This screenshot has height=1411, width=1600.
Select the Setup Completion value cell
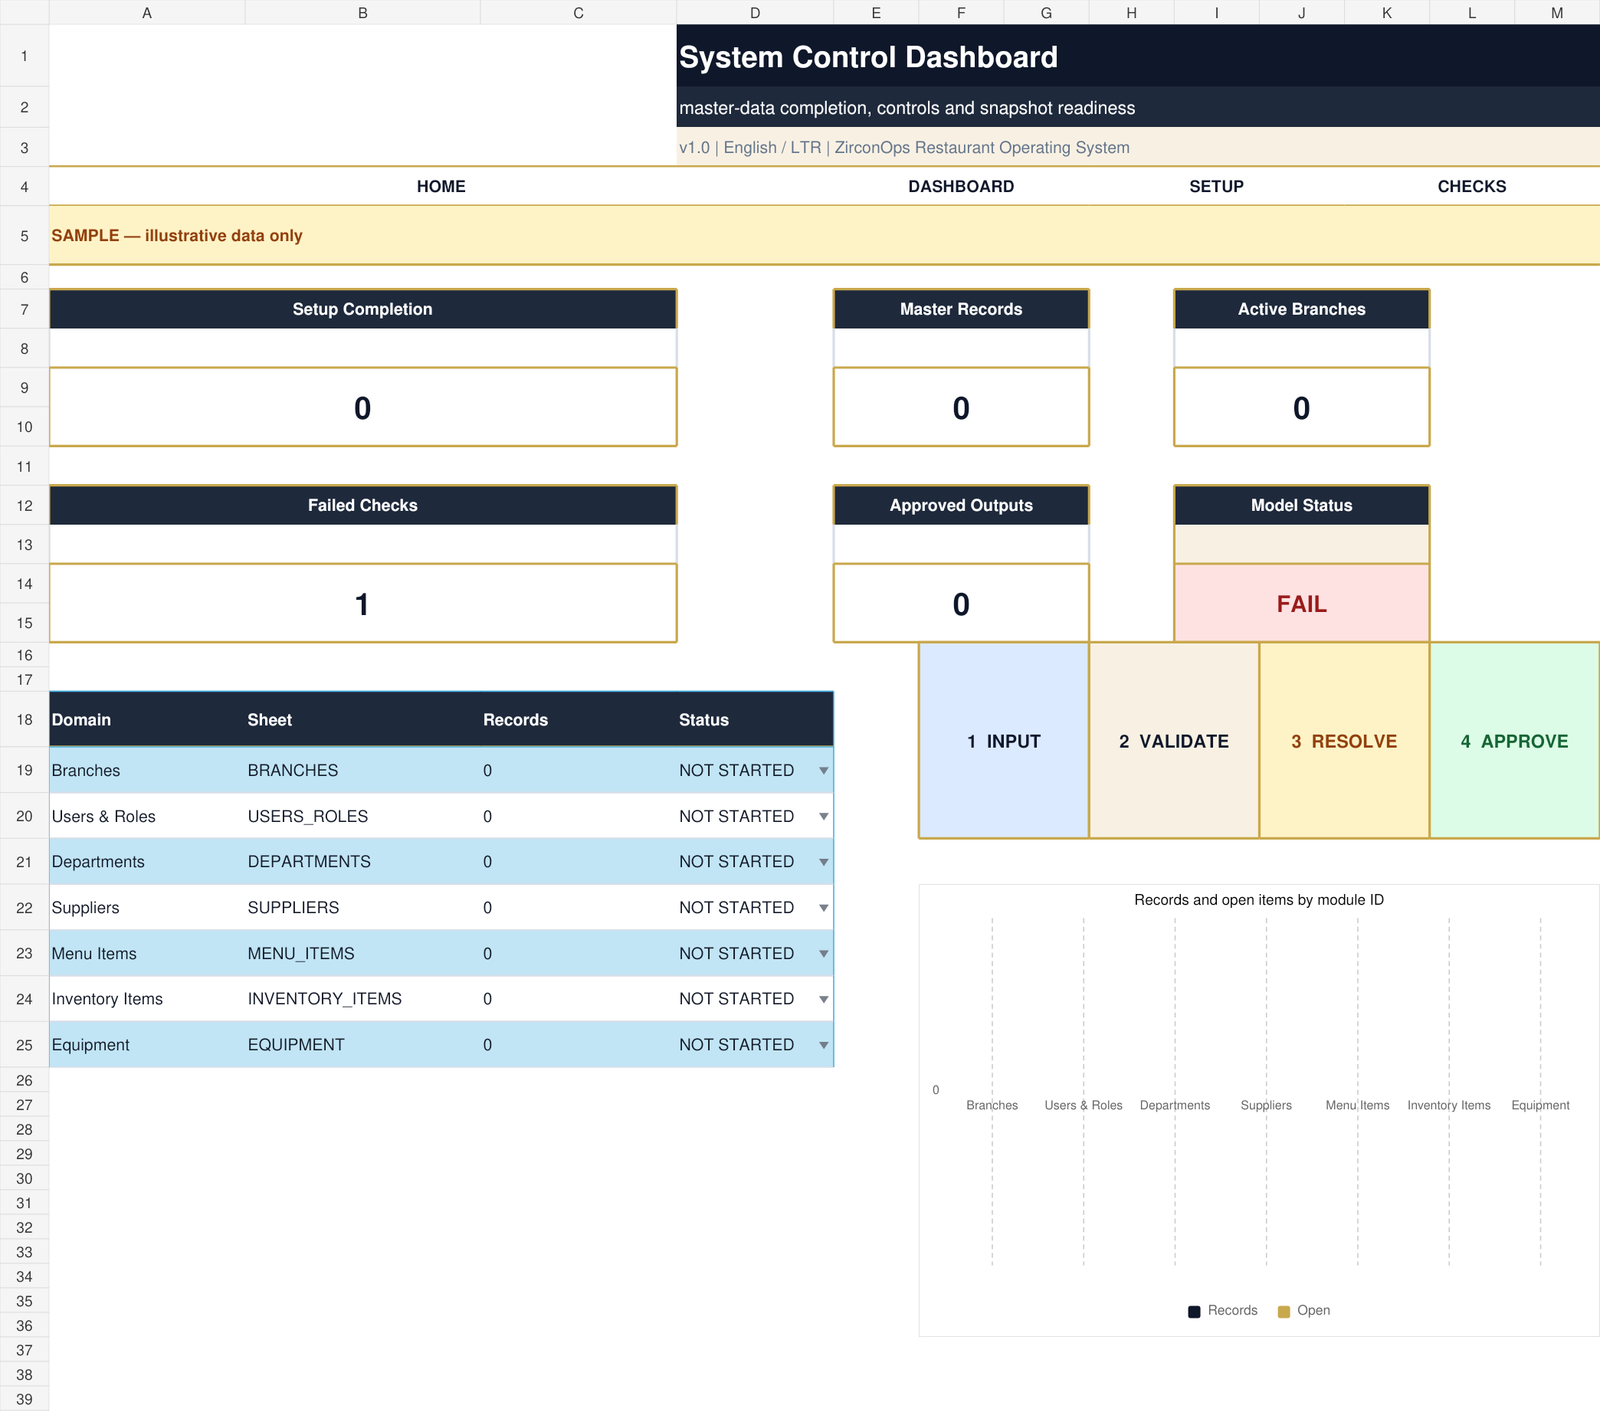[x=363, y=407]
